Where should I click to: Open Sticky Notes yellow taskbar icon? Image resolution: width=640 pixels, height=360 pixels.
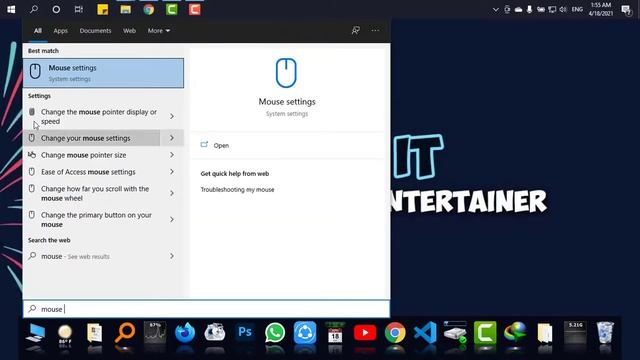click(103, 9)
